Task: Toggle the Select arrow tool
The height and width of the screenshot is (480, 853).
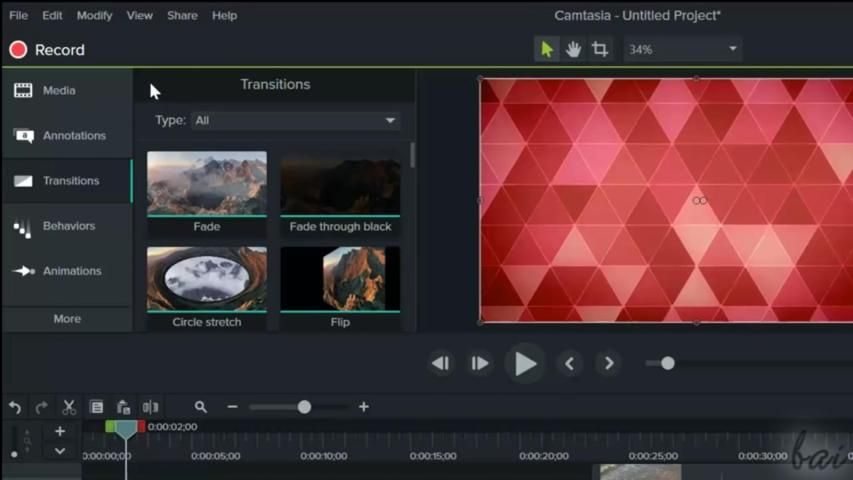Action: coord(547,49)
